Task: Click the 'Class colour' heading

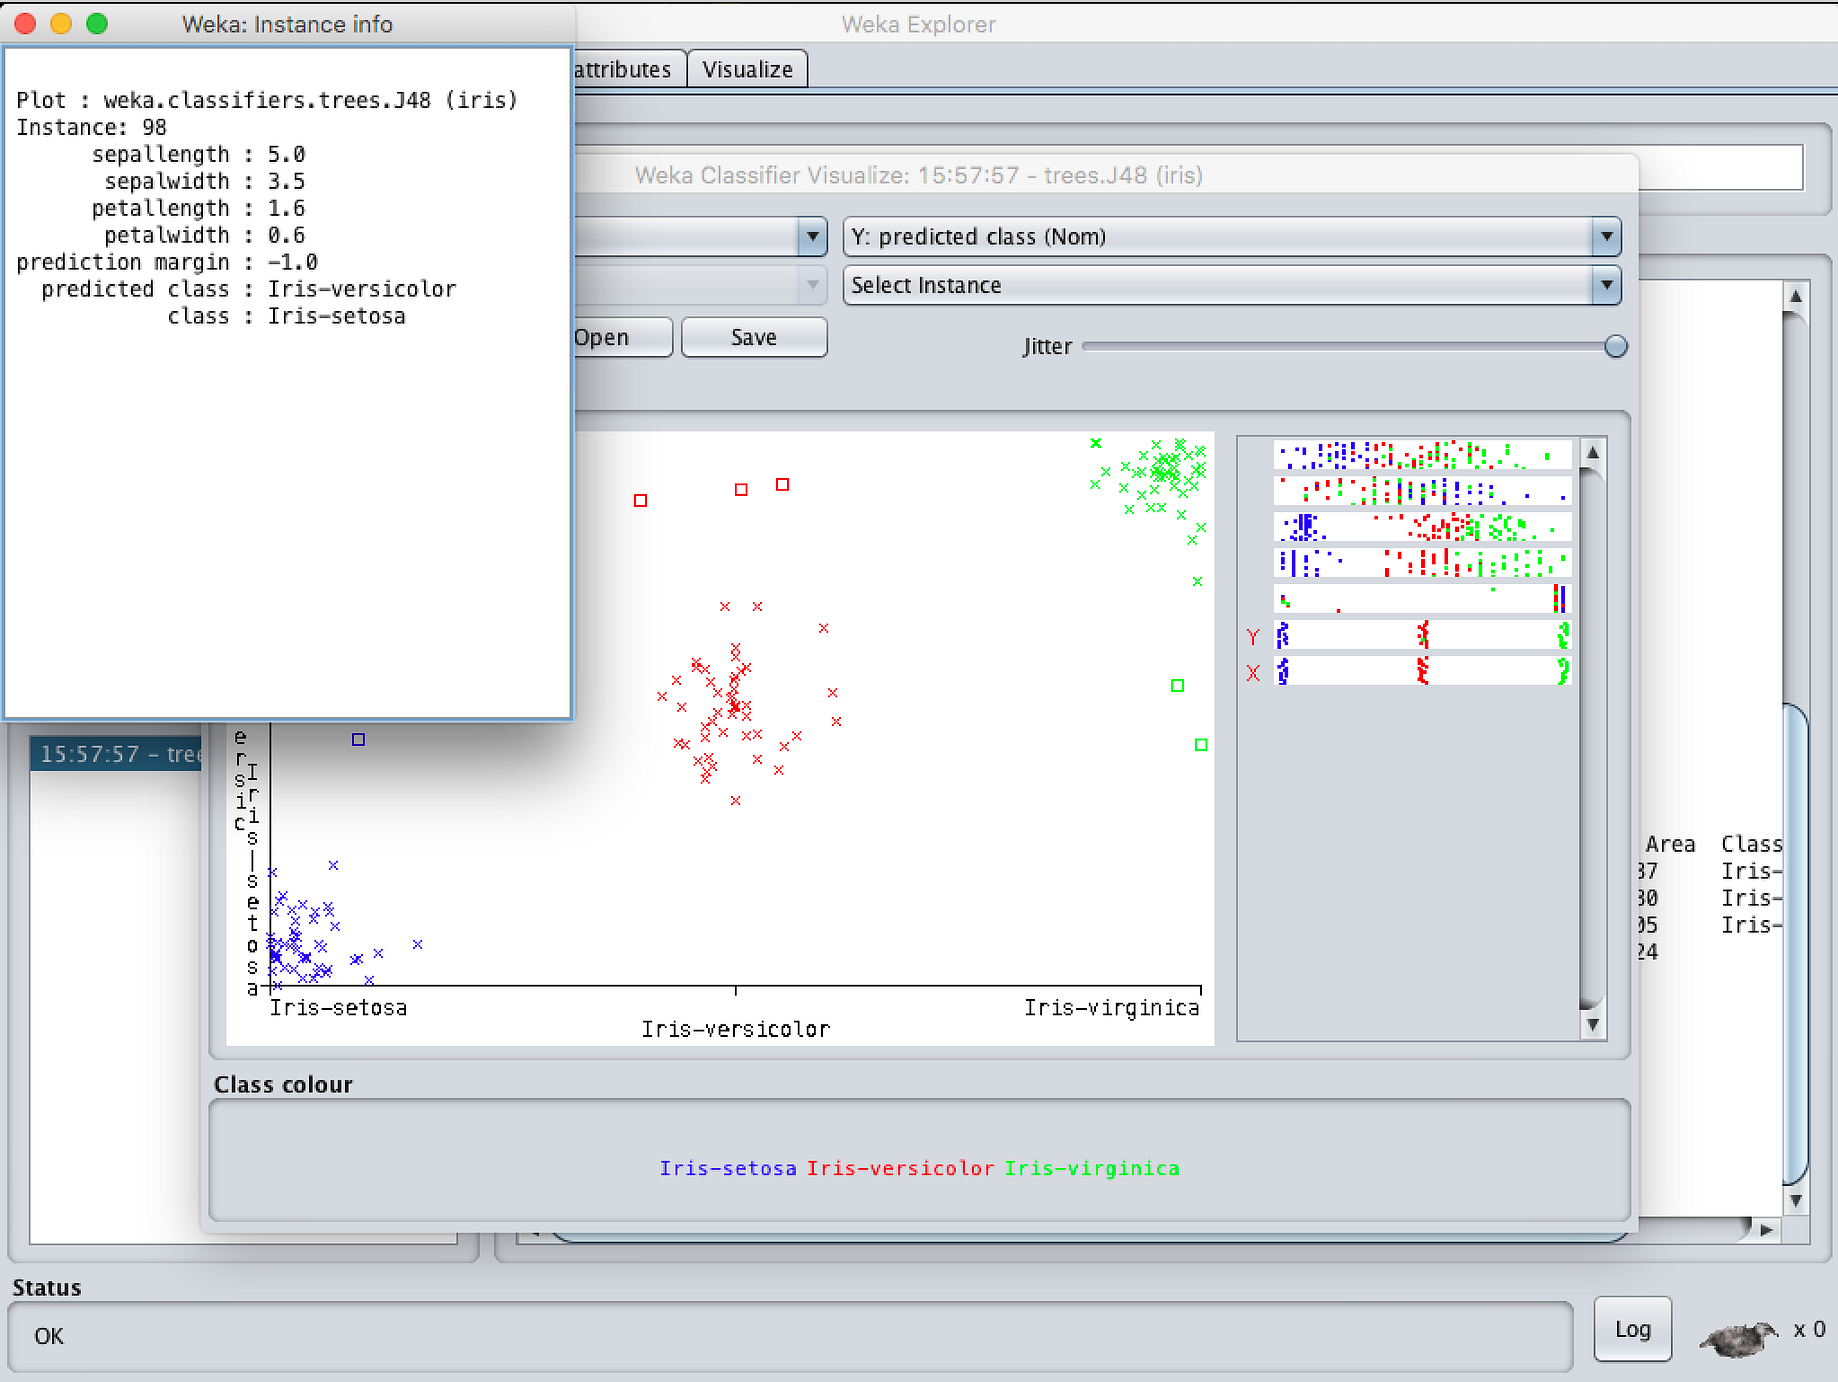Action: (x=283, y=1084)
